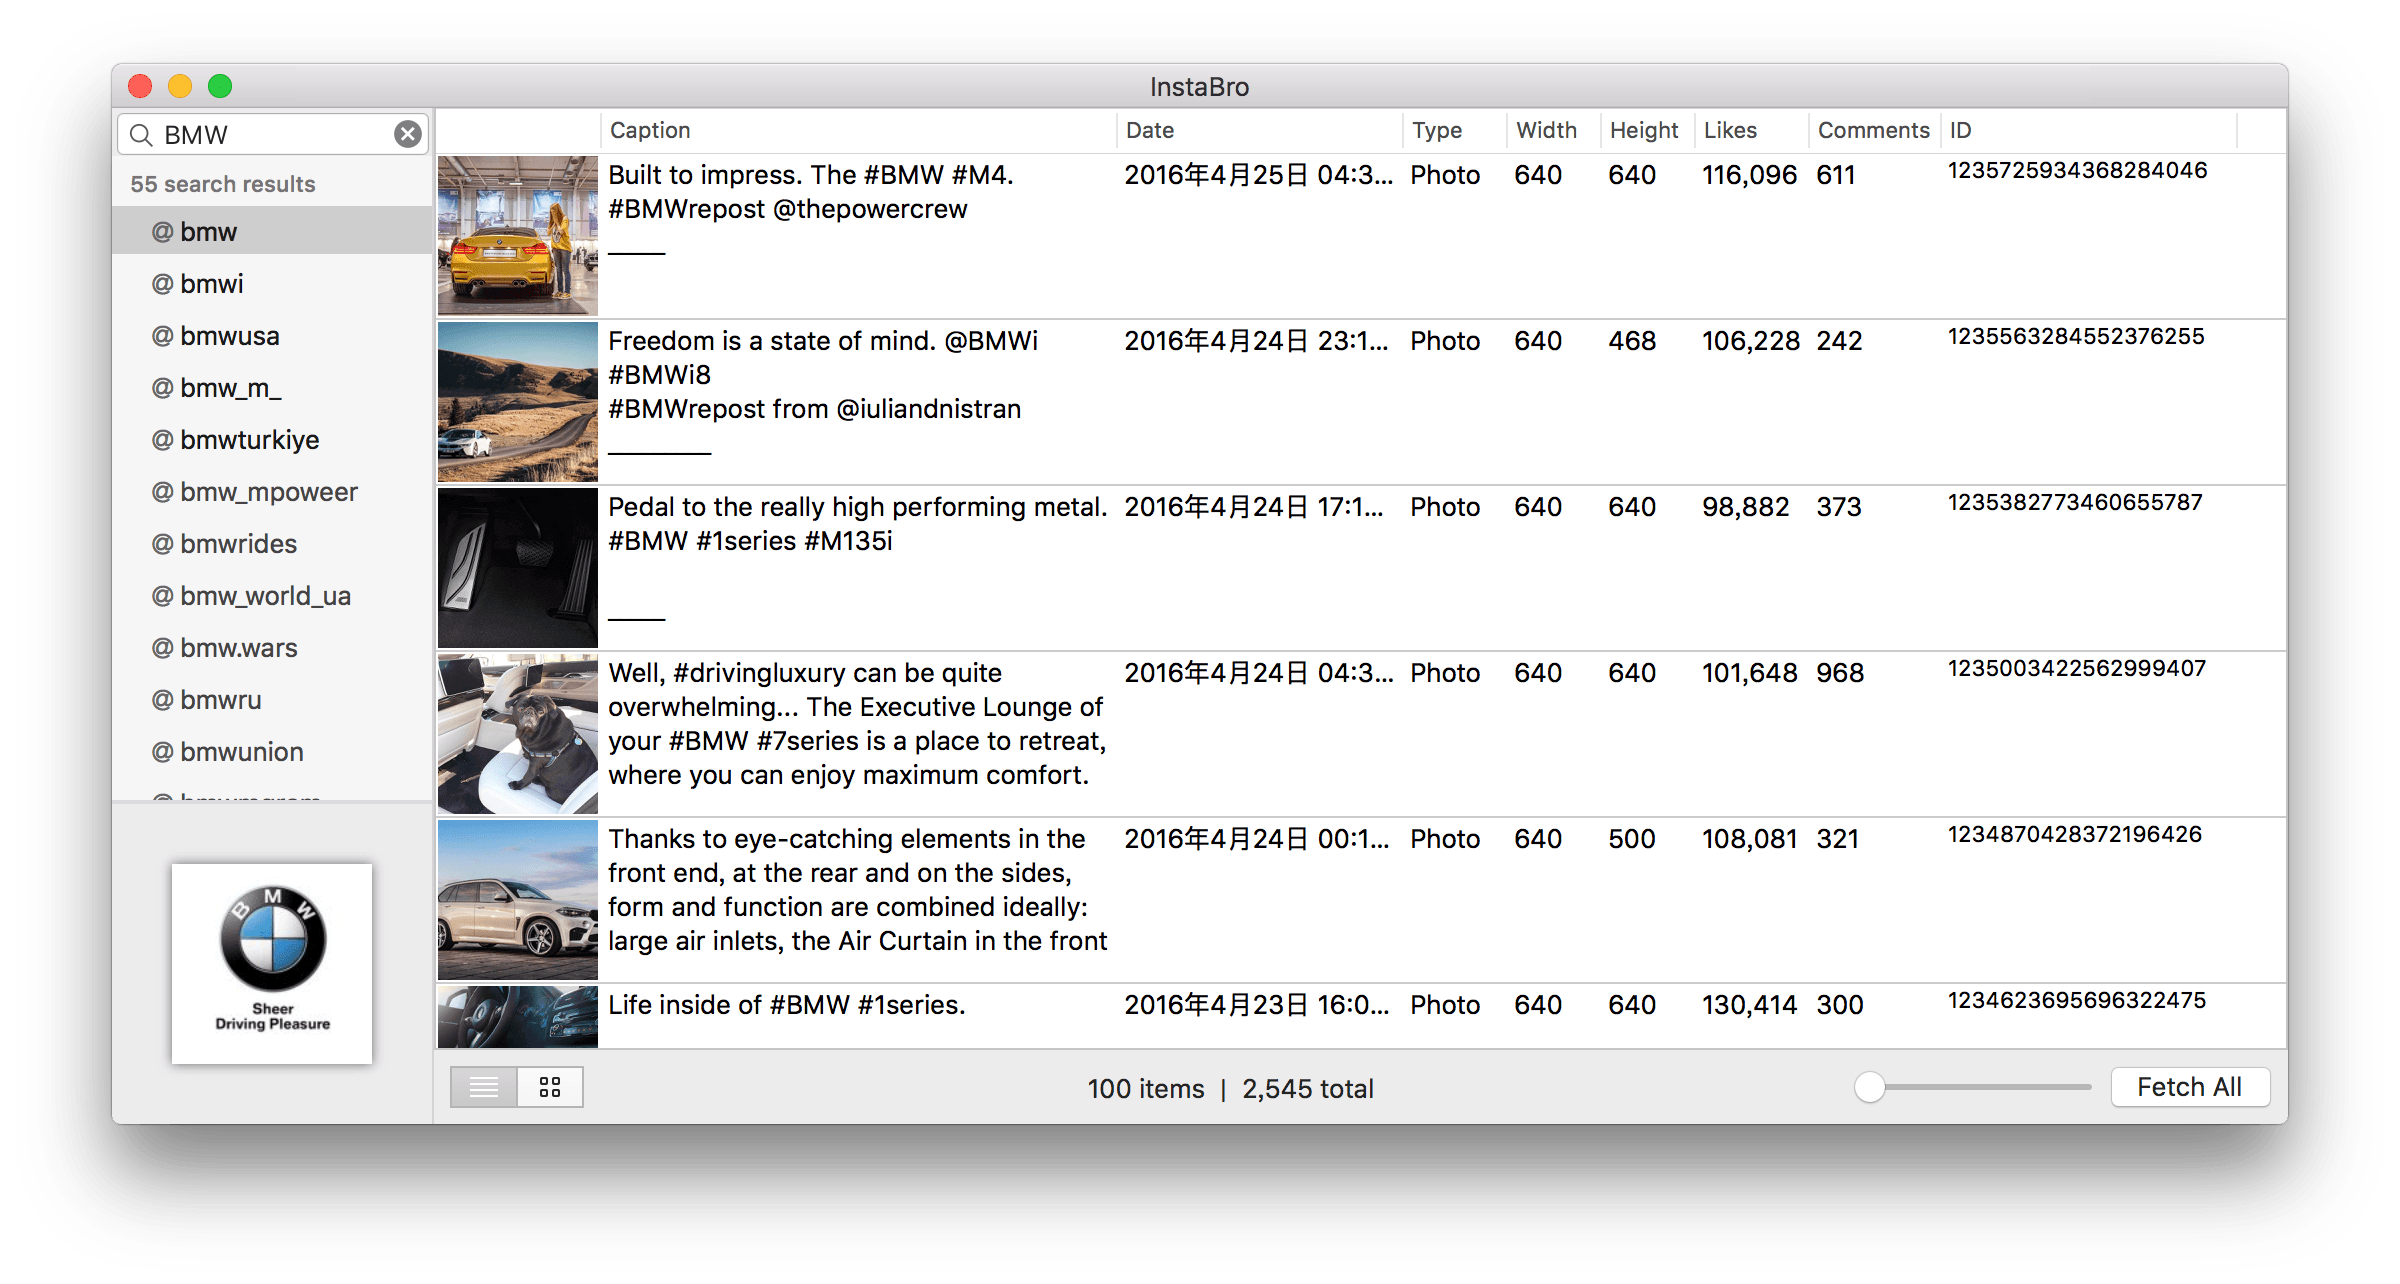Sort by the Height column header
The width and height of the screenshot is (2400, 1284).
pyautogui.click(x=1647, y=130)
